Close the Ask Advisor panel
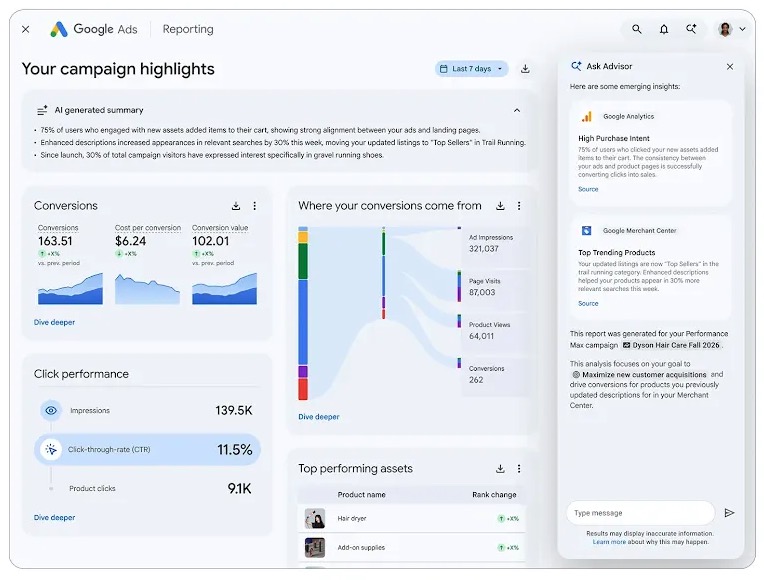Image resolution: width=764 pixels, height=580 pixels. click(729, 67)
